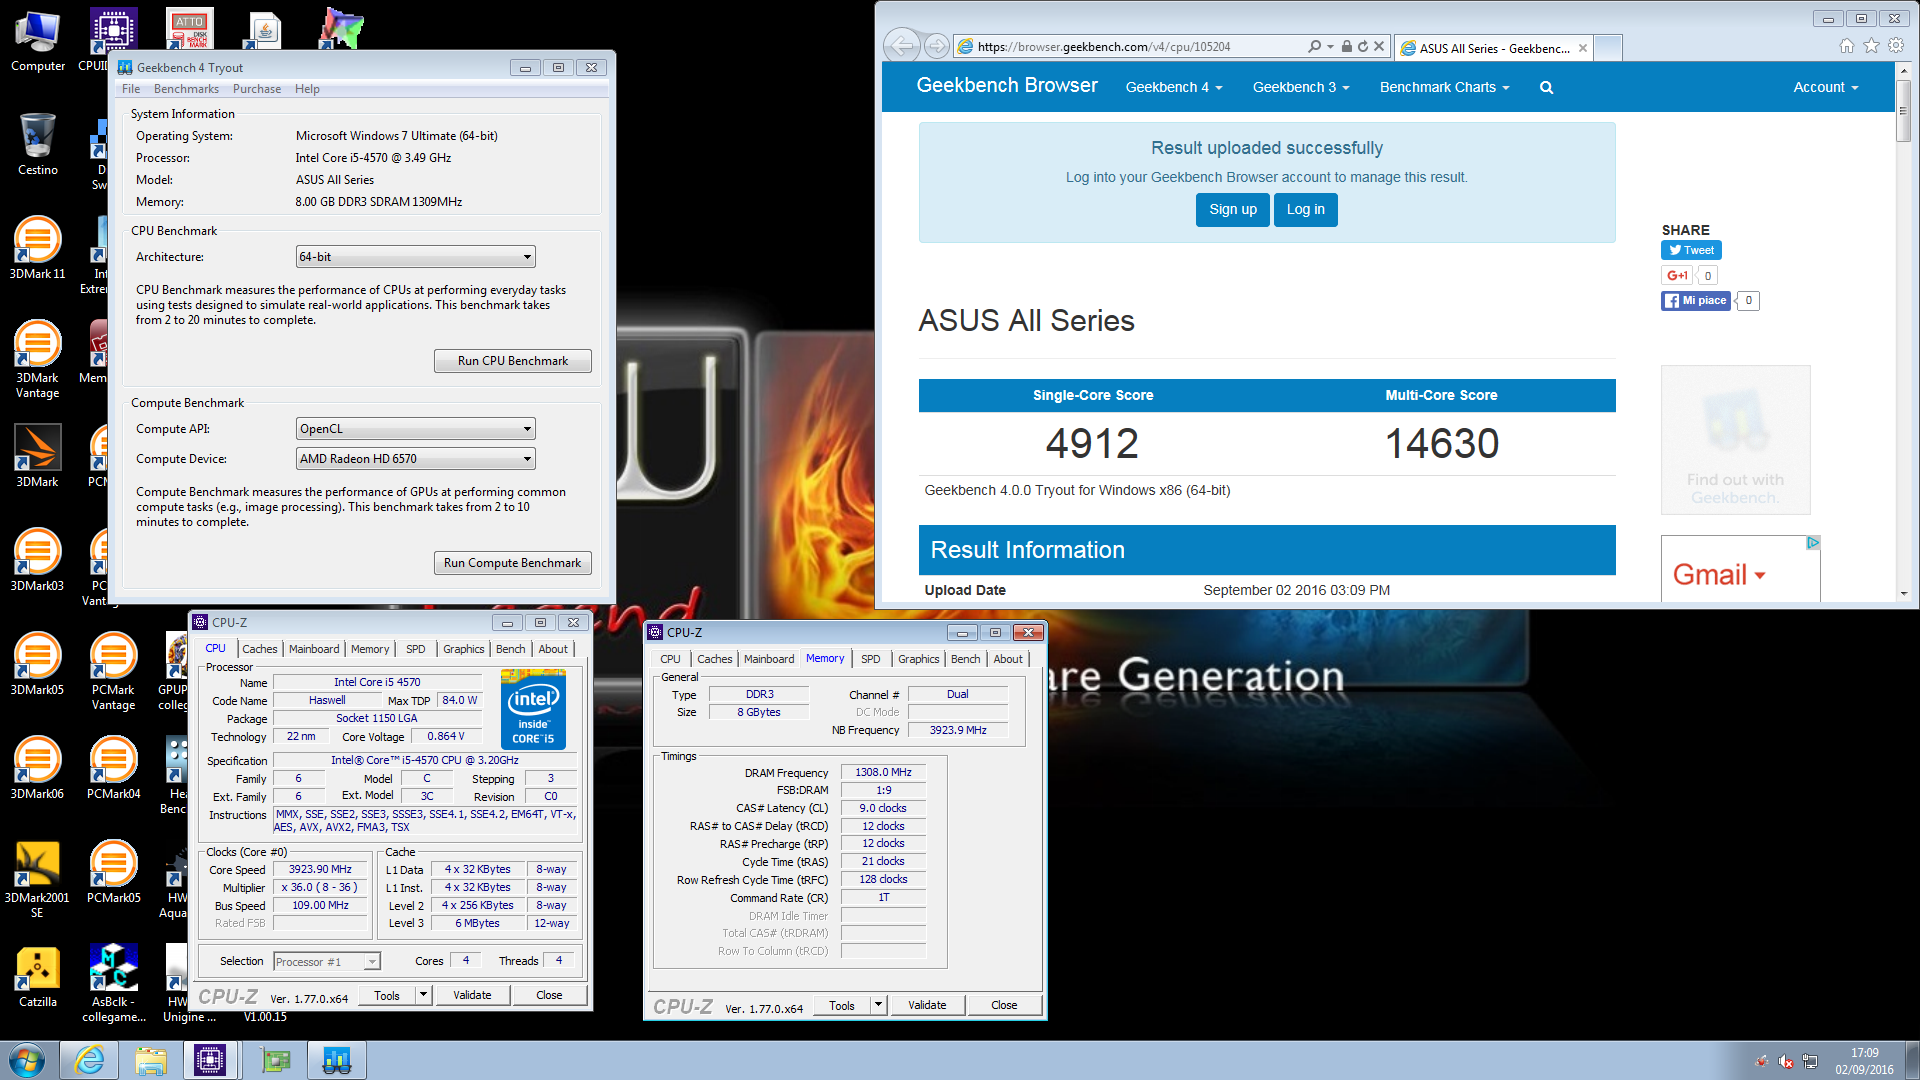
Task: Open the Benchmark Charts dropdown
Action: point(1445,88)
